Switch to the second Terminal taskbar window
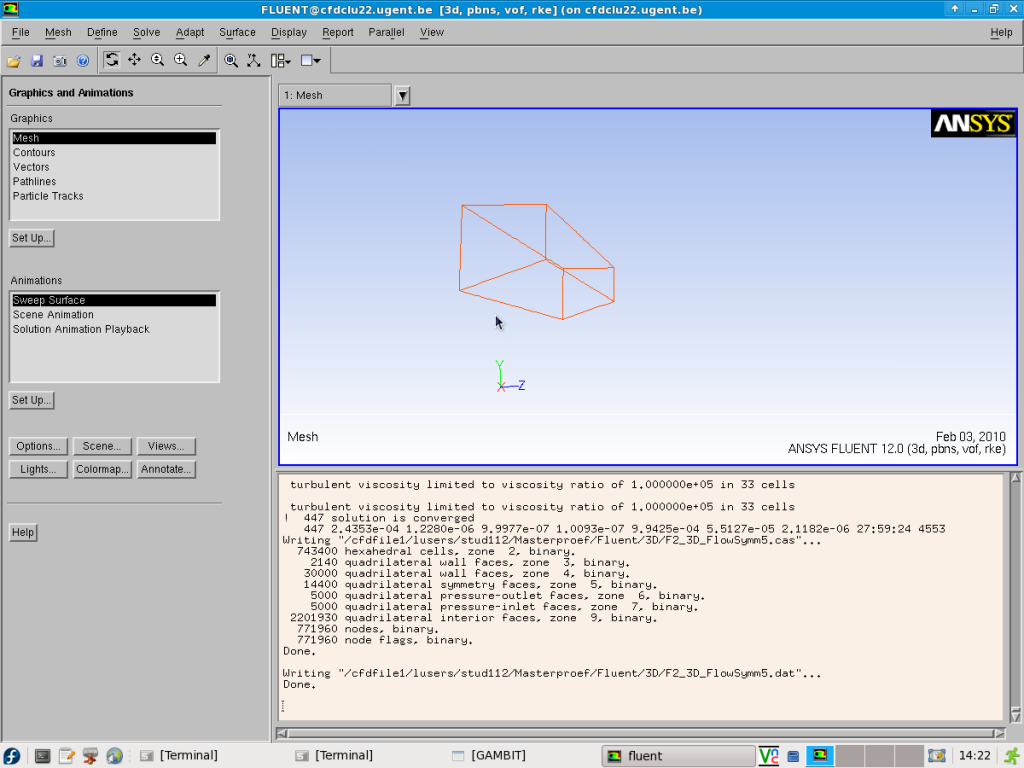 tap(367, 756)
